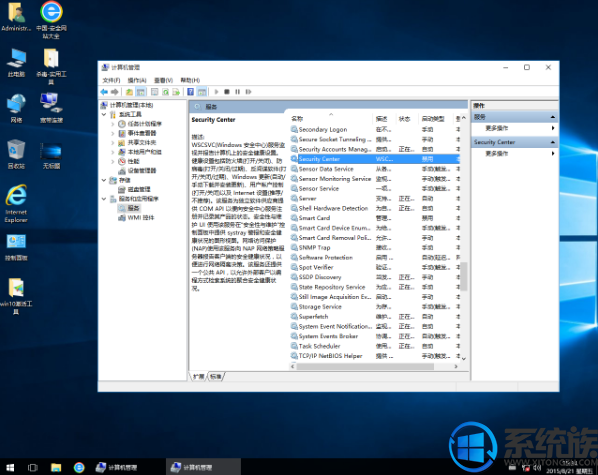This screenshot has width=598, height=475.
Task: Select the TCP/IP NetBIOS Helper service
Action: (375, 356)
